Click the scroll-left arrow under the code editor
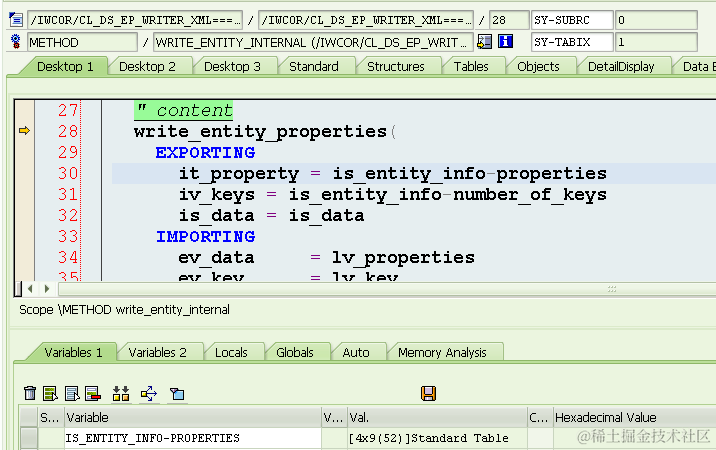Screen dimensions: 716x450 (x=30, y=289)
